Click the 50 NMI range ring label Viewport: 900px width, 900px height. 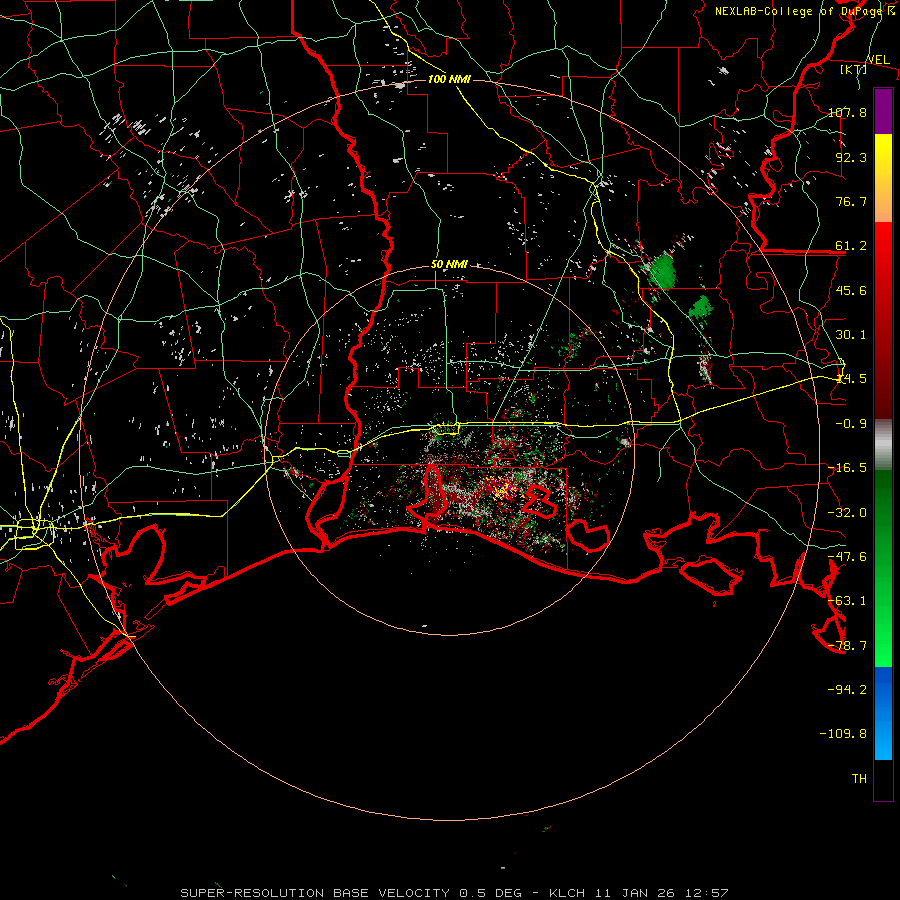pos(449,265)
